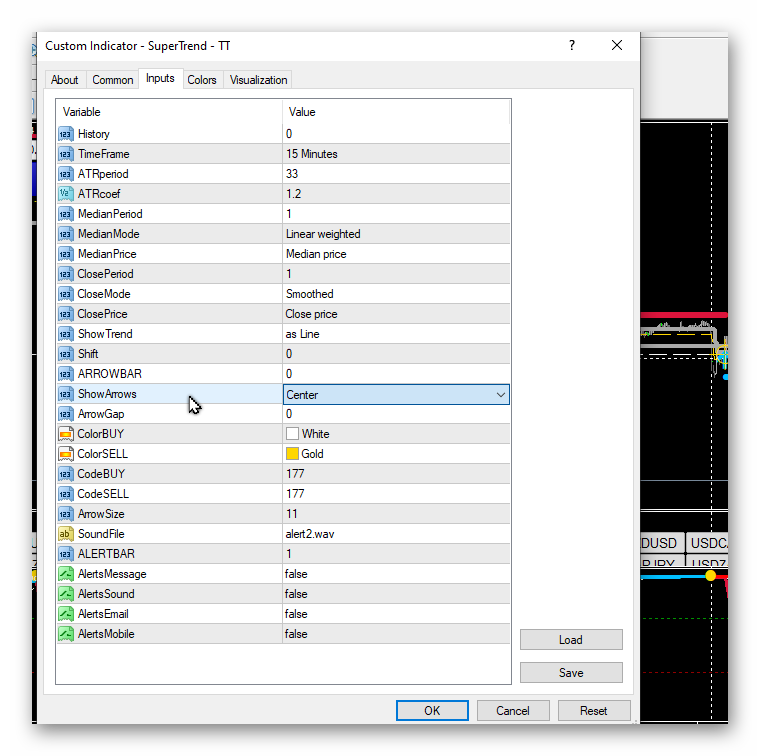Click the icon next to ShowArrows

click(66, 394)
